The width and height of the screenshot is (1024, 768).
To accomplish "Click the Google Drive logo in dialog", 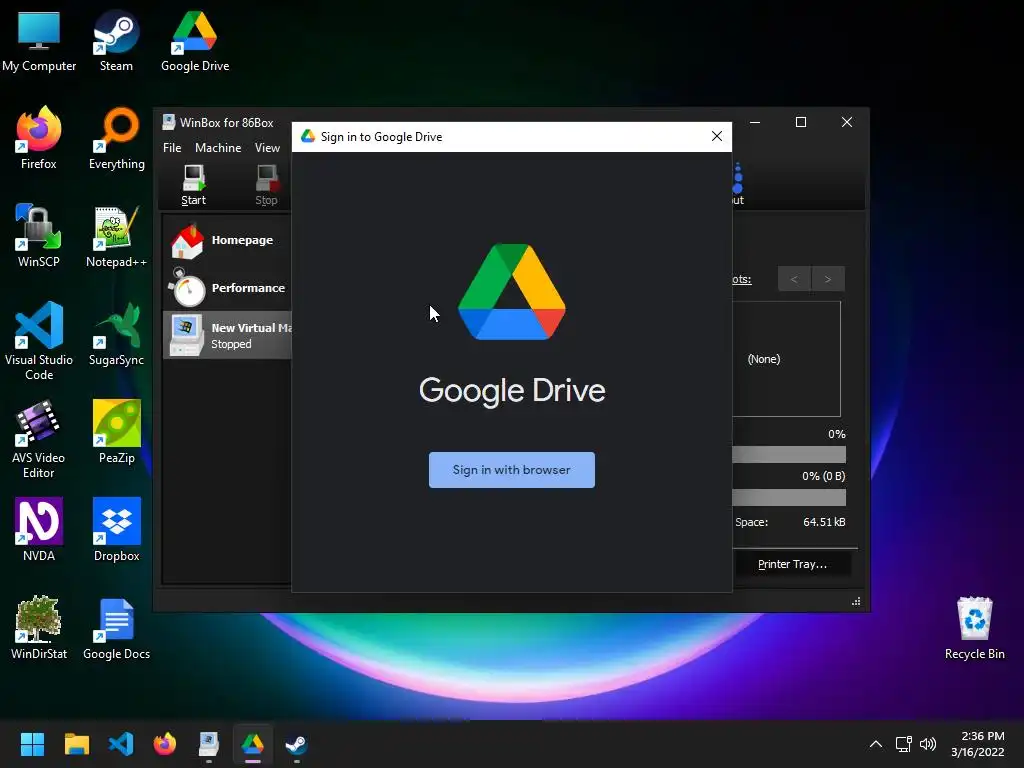I will 511,292.
